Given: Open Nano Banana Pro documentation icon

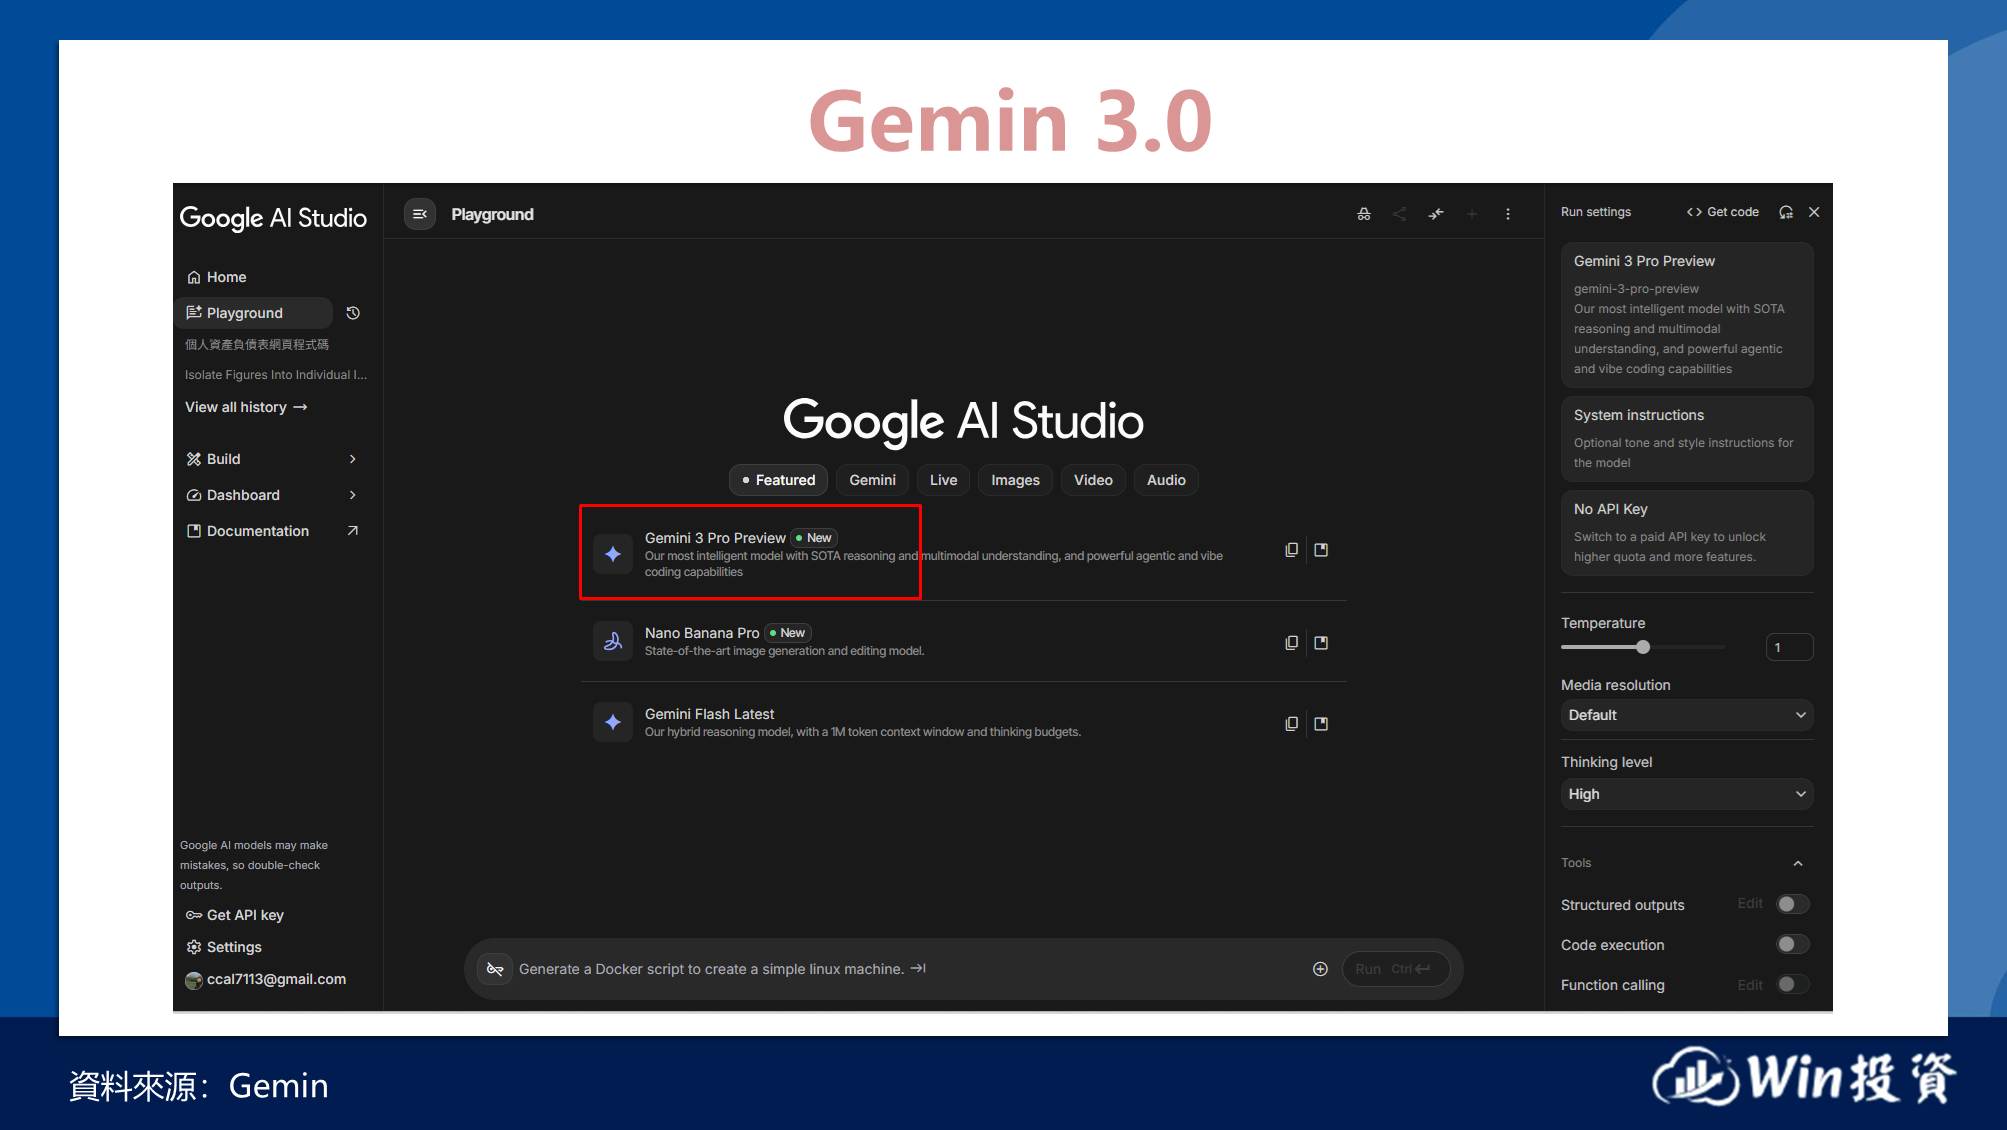Looking at the screenshot, I should click(x=1321, y=643).
